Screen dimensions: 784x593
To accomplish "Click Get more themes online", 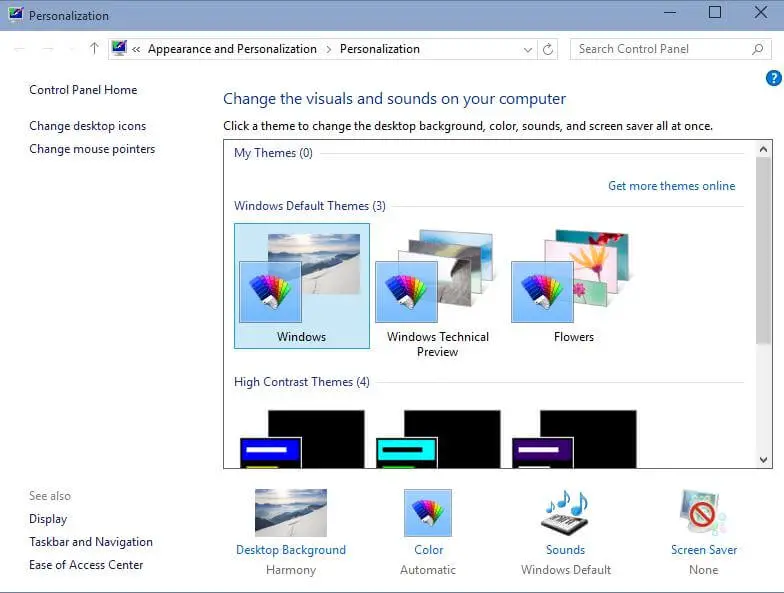I will point(672,186).
